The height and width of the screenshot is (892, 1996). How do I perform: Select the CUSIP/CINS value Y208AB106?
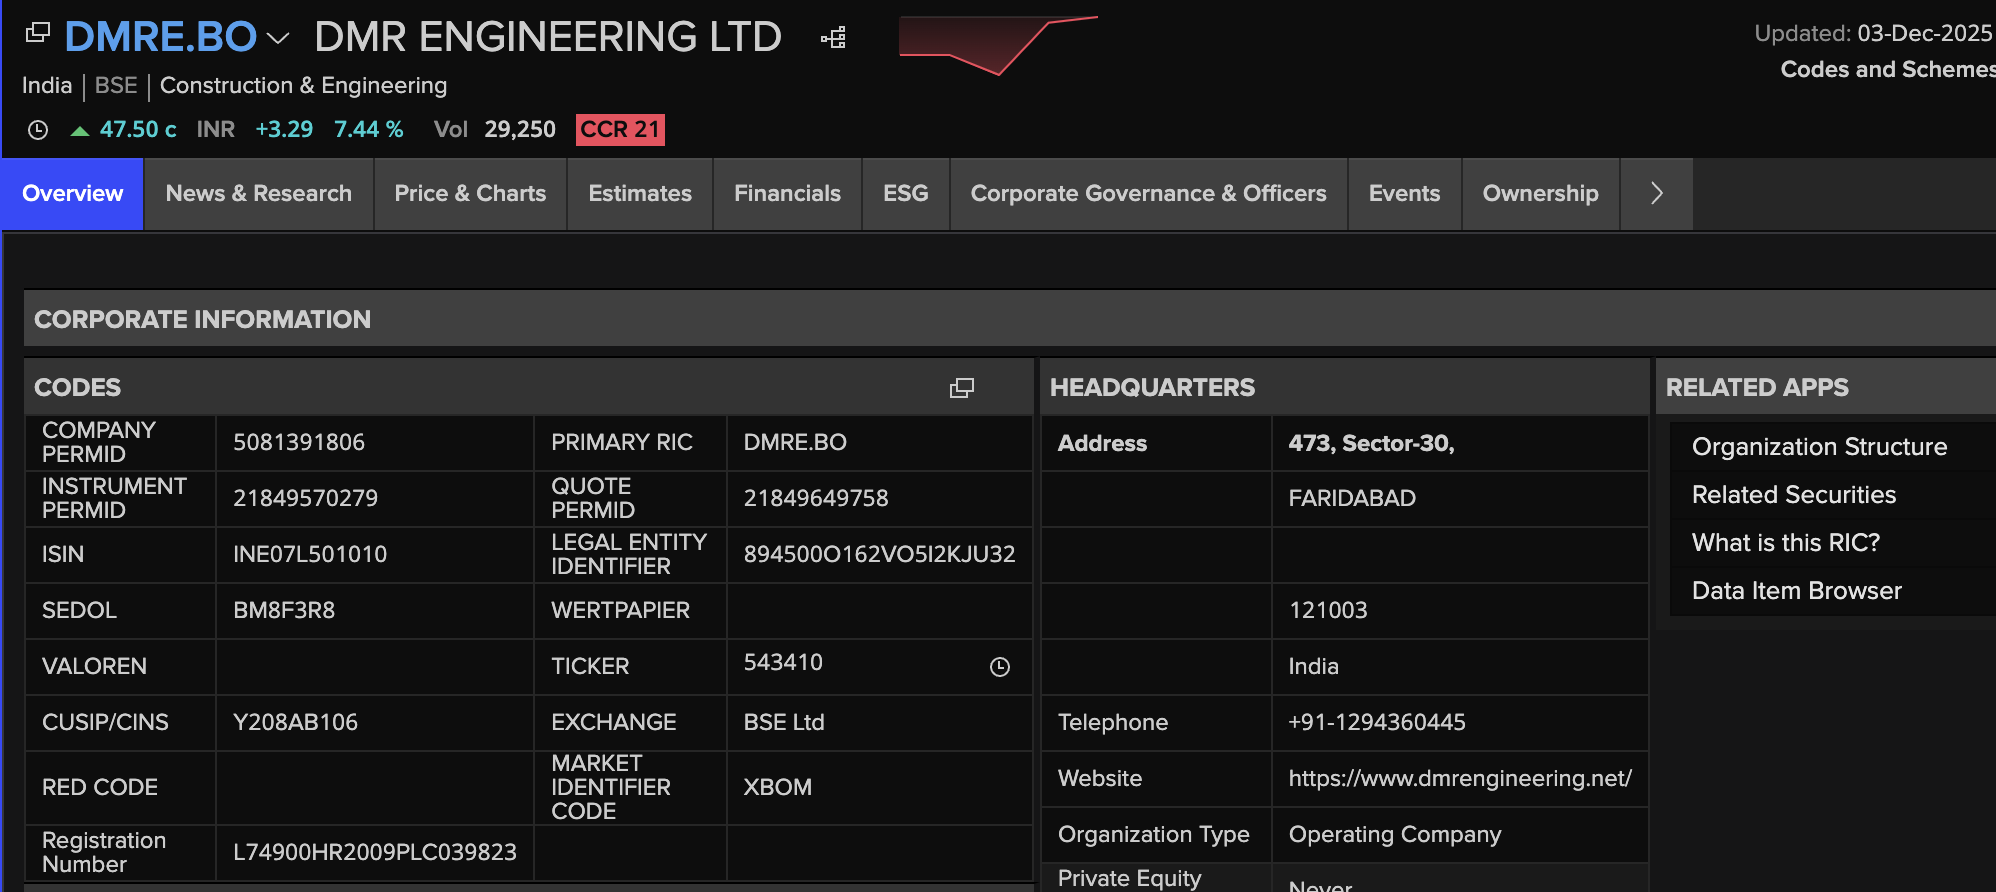click(x=295, y=723)
